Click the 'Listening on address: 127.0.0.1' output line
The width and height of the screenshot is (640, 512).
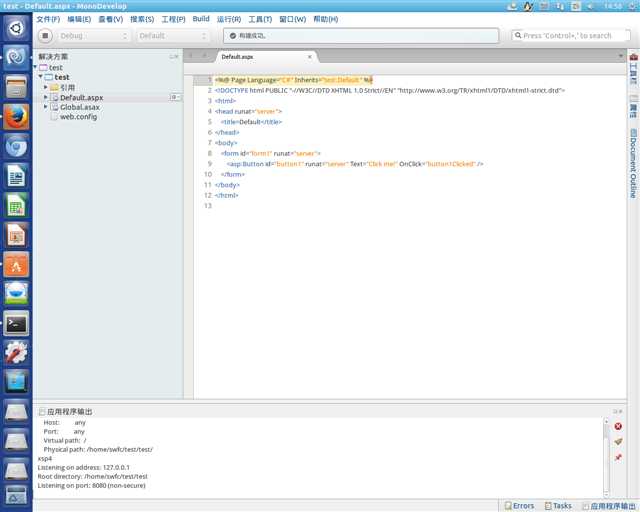pyautogui.click(x=83, y=467)
